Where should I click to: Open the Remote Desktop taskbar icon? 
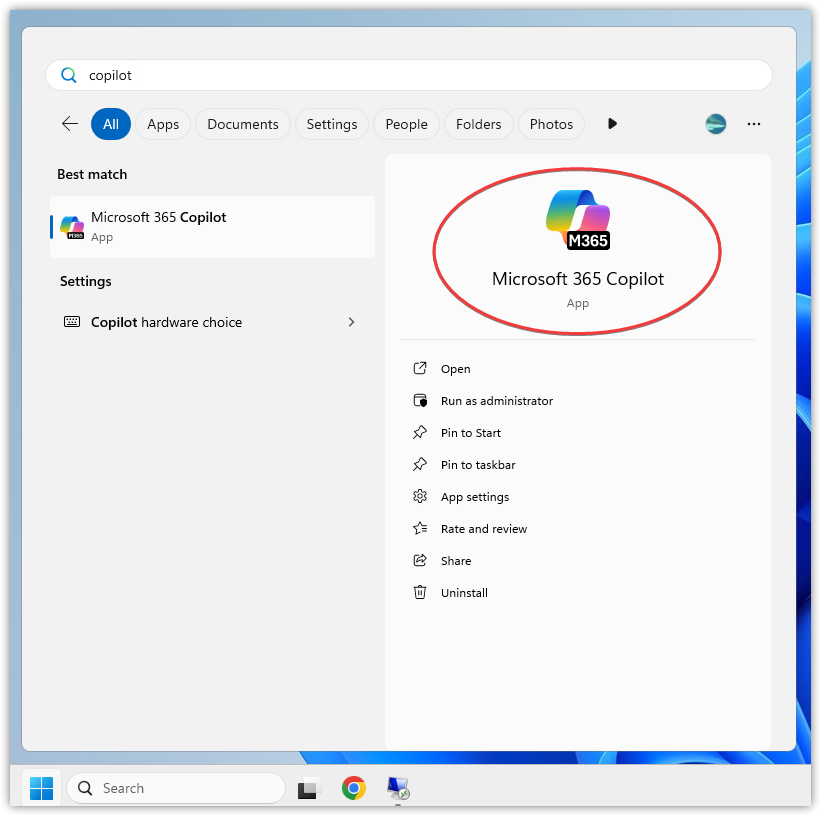click(398, 788)
